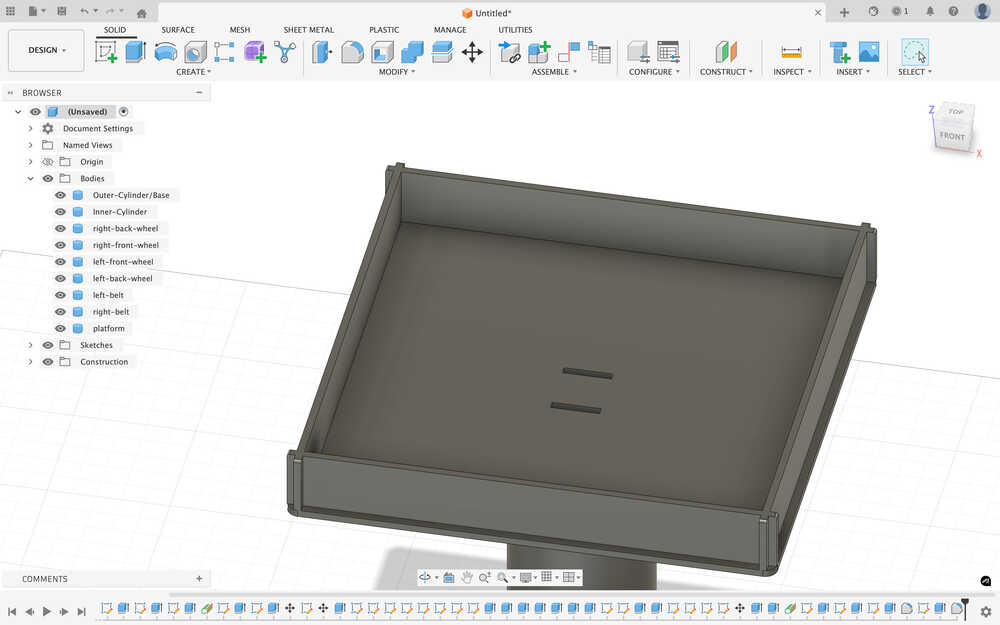Click the Select tool icon

(x=915, y=52)
